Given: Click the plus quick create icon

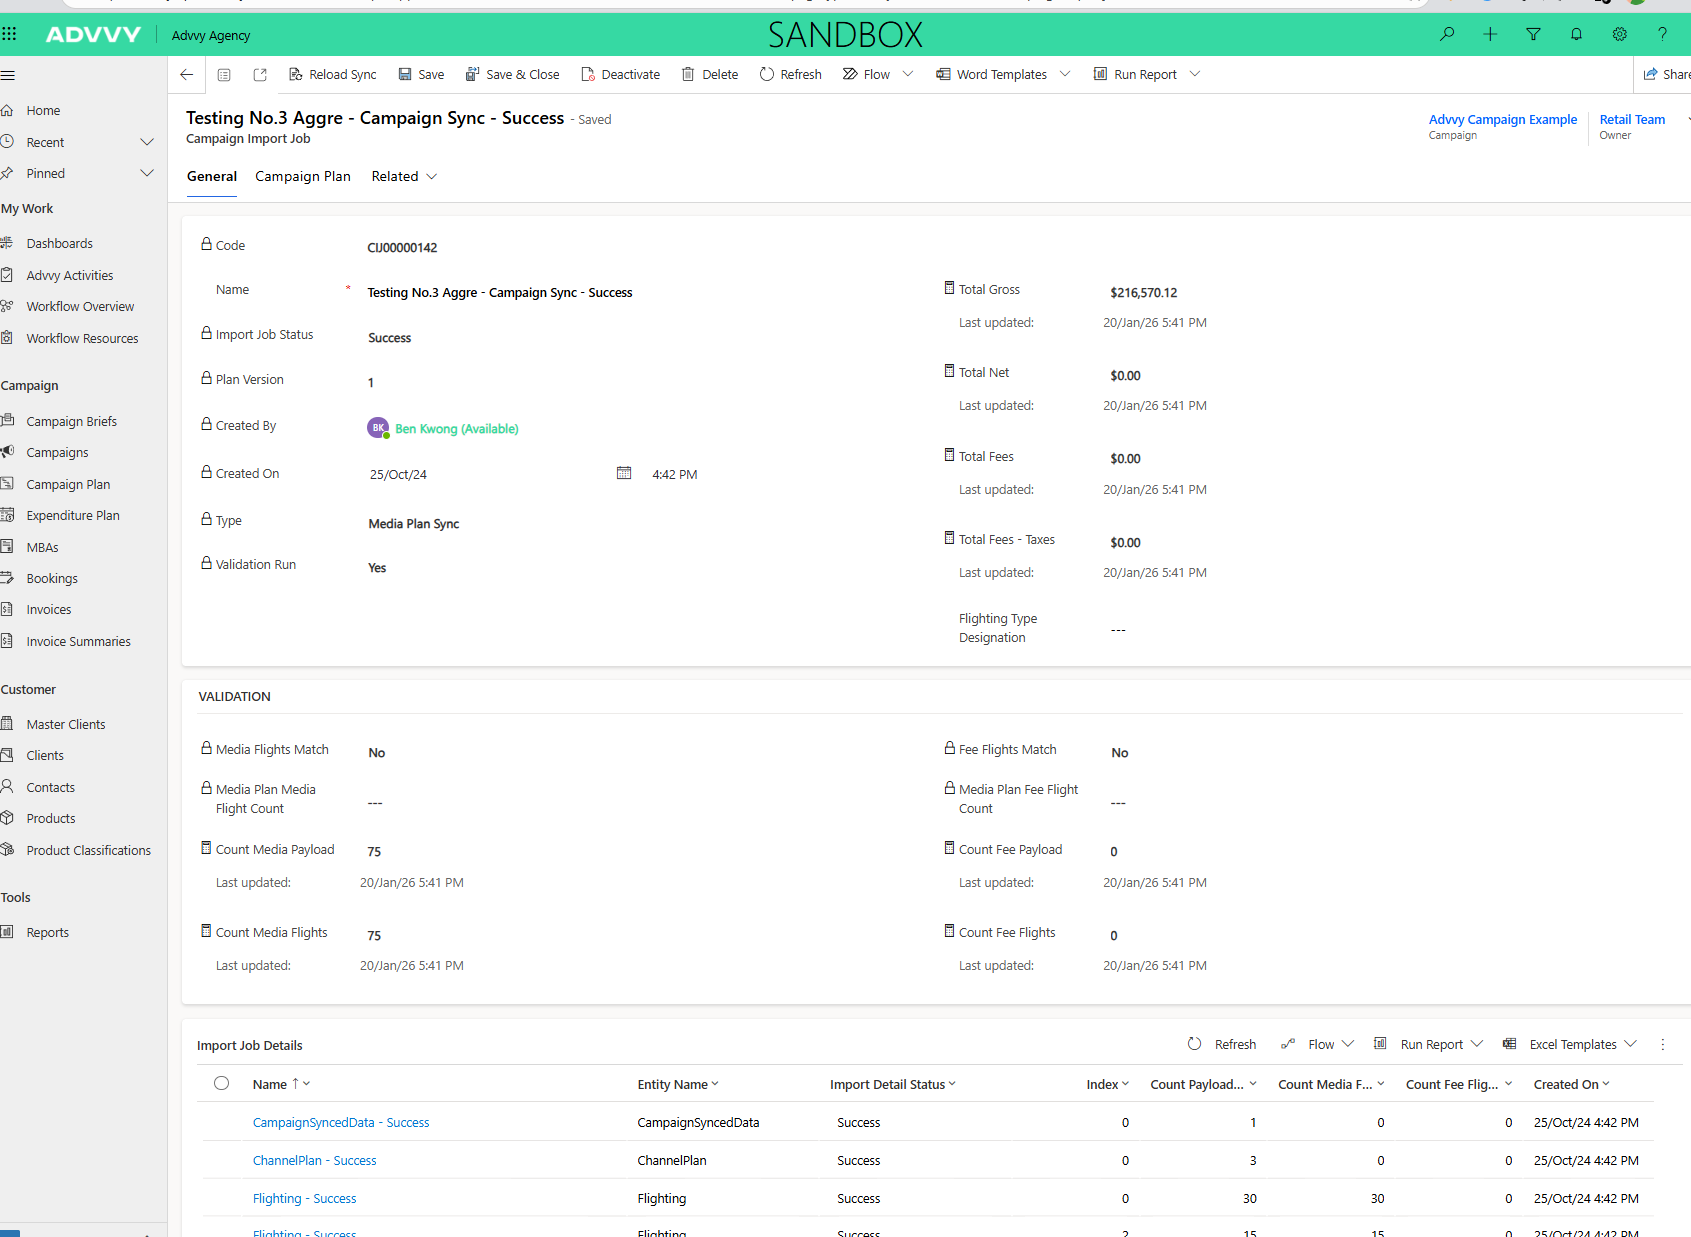Looking at the screenshot, I should tap(1490, 34).
